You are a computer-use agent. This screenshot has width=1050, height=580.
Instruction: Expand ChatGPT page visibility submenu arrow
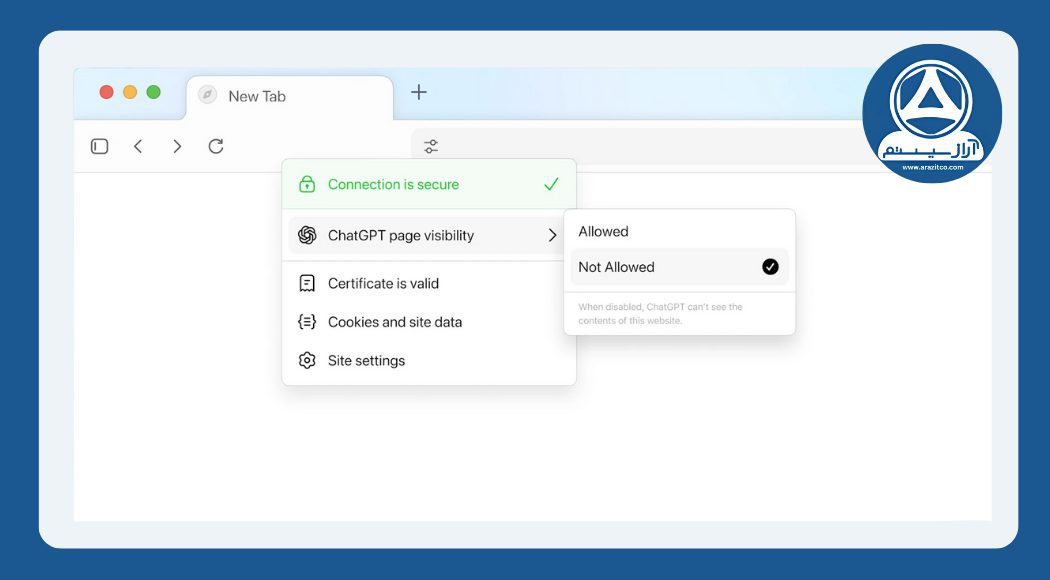point(552,236)
